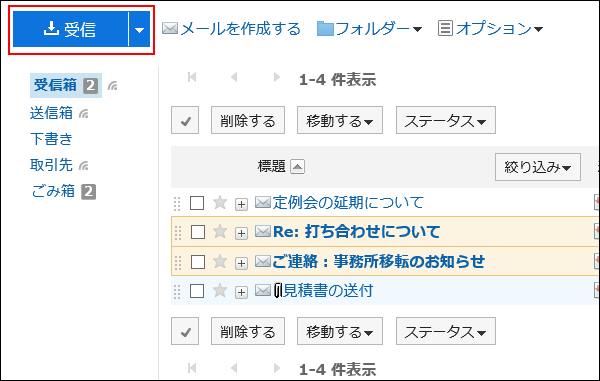
Task: Check the box for 見積書の送付
Action: point(197,291)
